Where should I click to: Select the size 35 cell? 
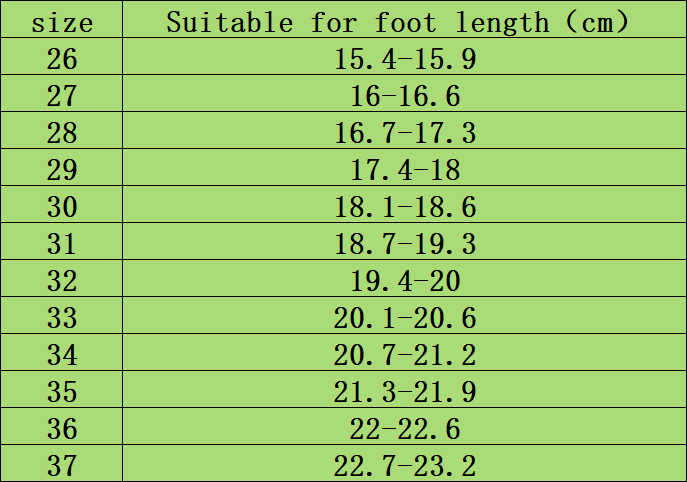(62, 391)
